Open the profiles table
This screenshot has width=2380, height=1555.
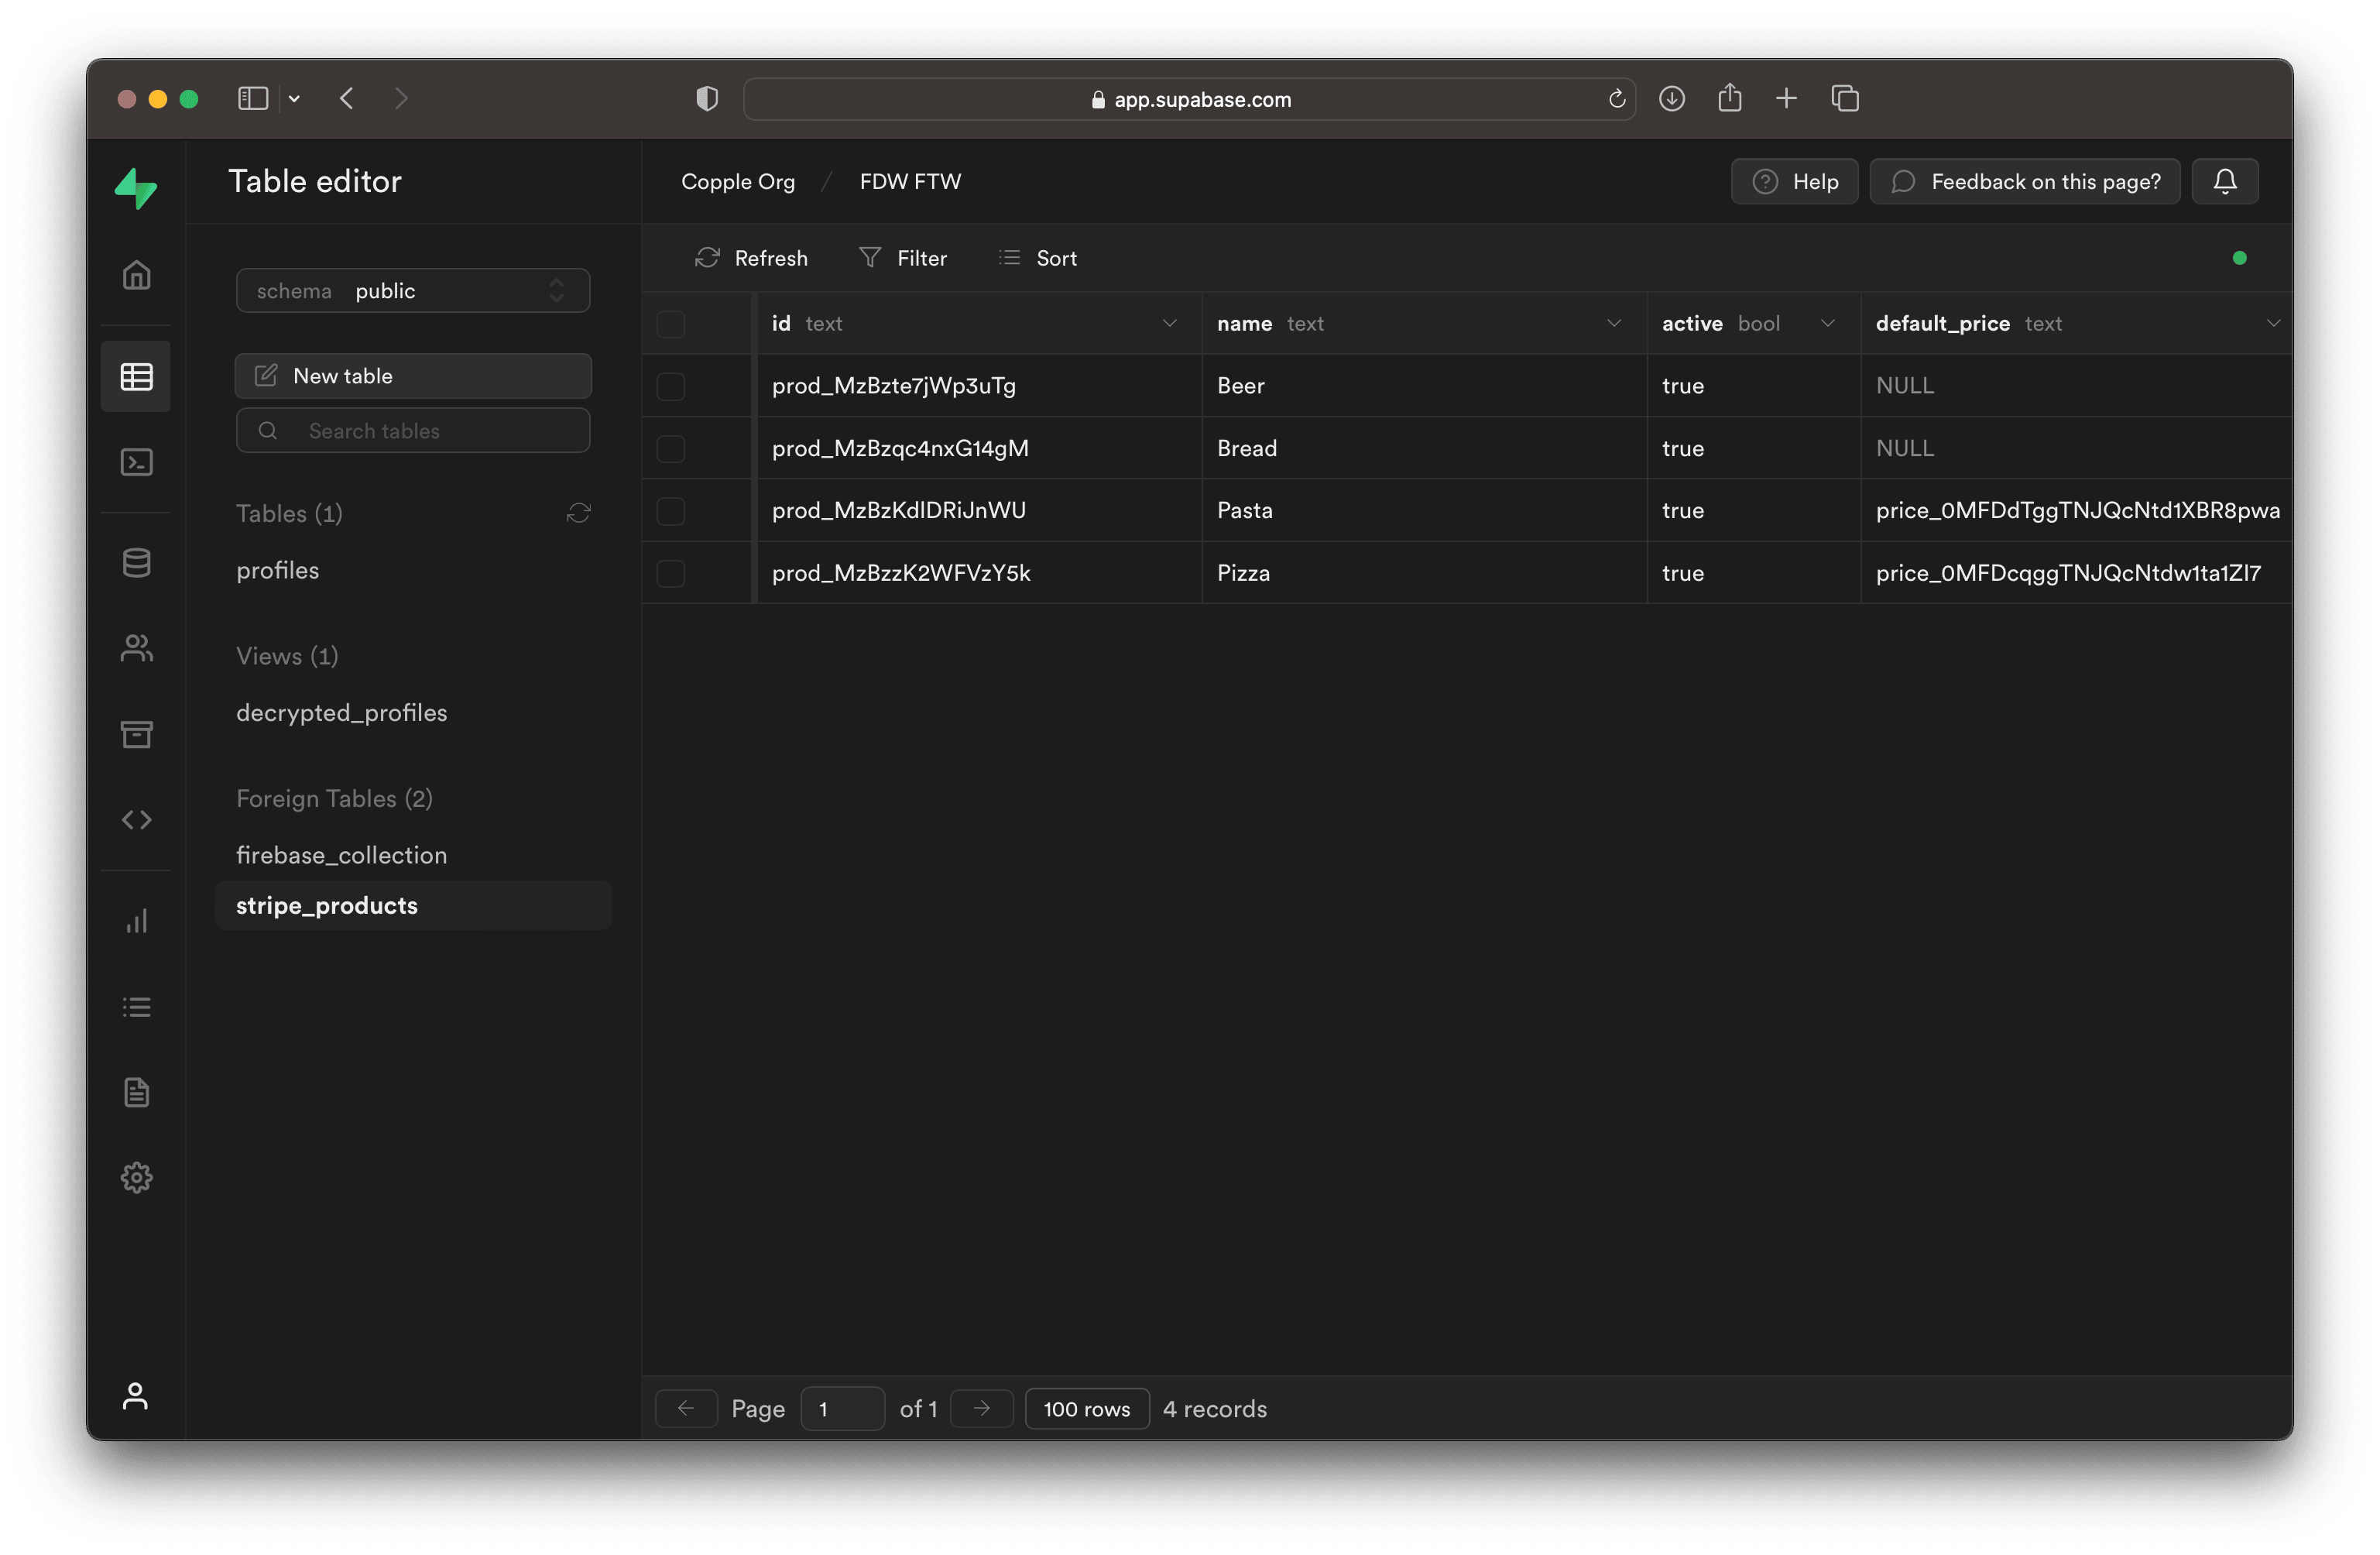[x=278, y=570]
